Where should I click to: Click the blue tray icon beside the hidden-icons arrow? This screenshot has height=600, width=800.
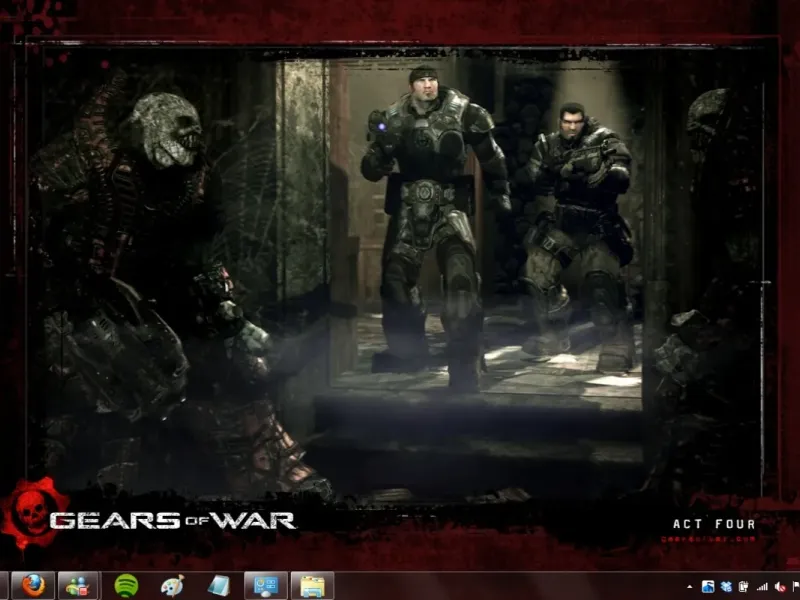708,587
